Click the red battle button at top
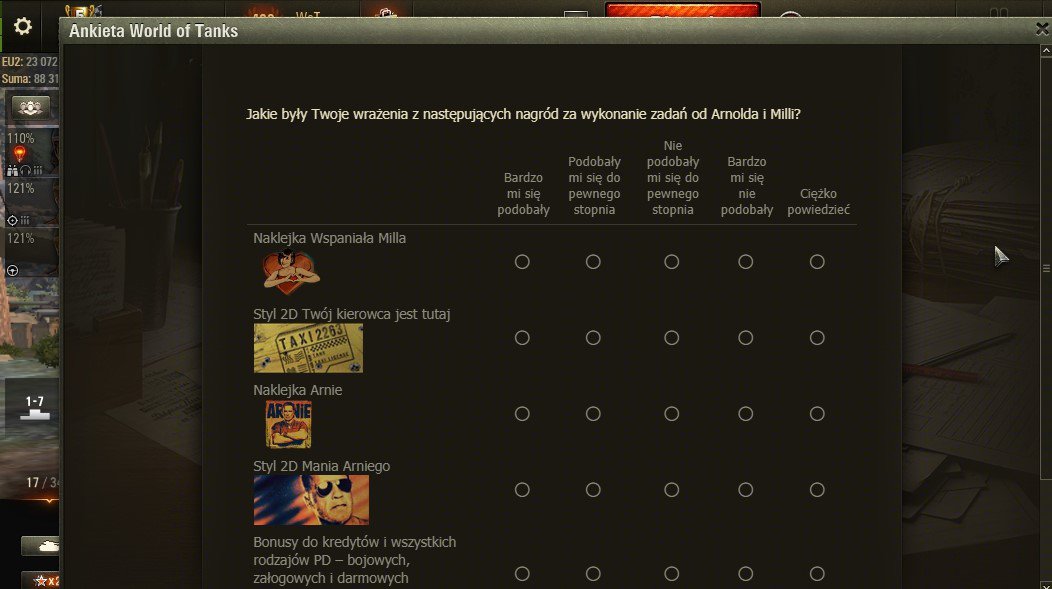 pos(682,10)
